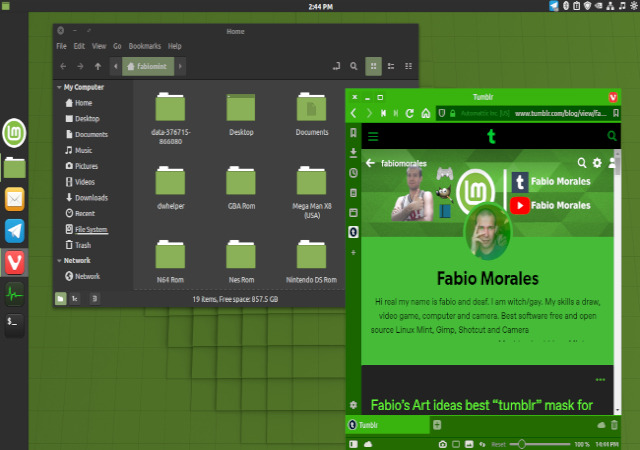This screenshot has width=640, height=450.
Task: Switch file manager to compact view
Action: click(408, 66)
